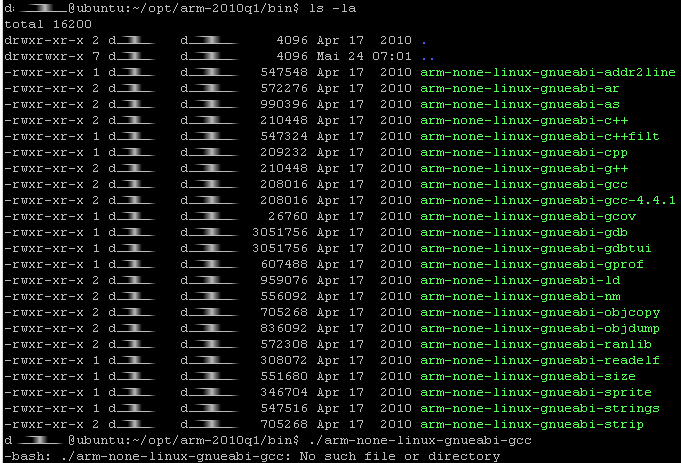Select the arm-none-linux-gnueabi-c++filt filename

tap(539, 136)
